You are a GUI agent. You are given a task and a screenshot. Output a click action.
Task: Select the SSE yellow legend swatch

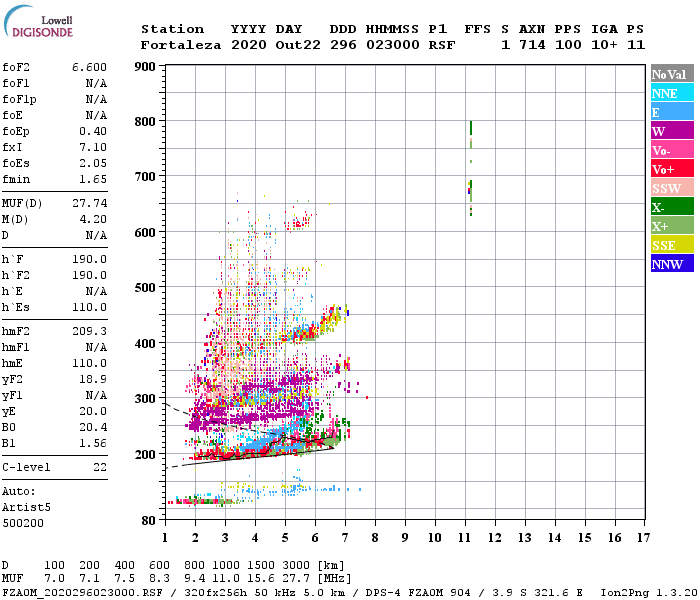click(x=672, y=245)
